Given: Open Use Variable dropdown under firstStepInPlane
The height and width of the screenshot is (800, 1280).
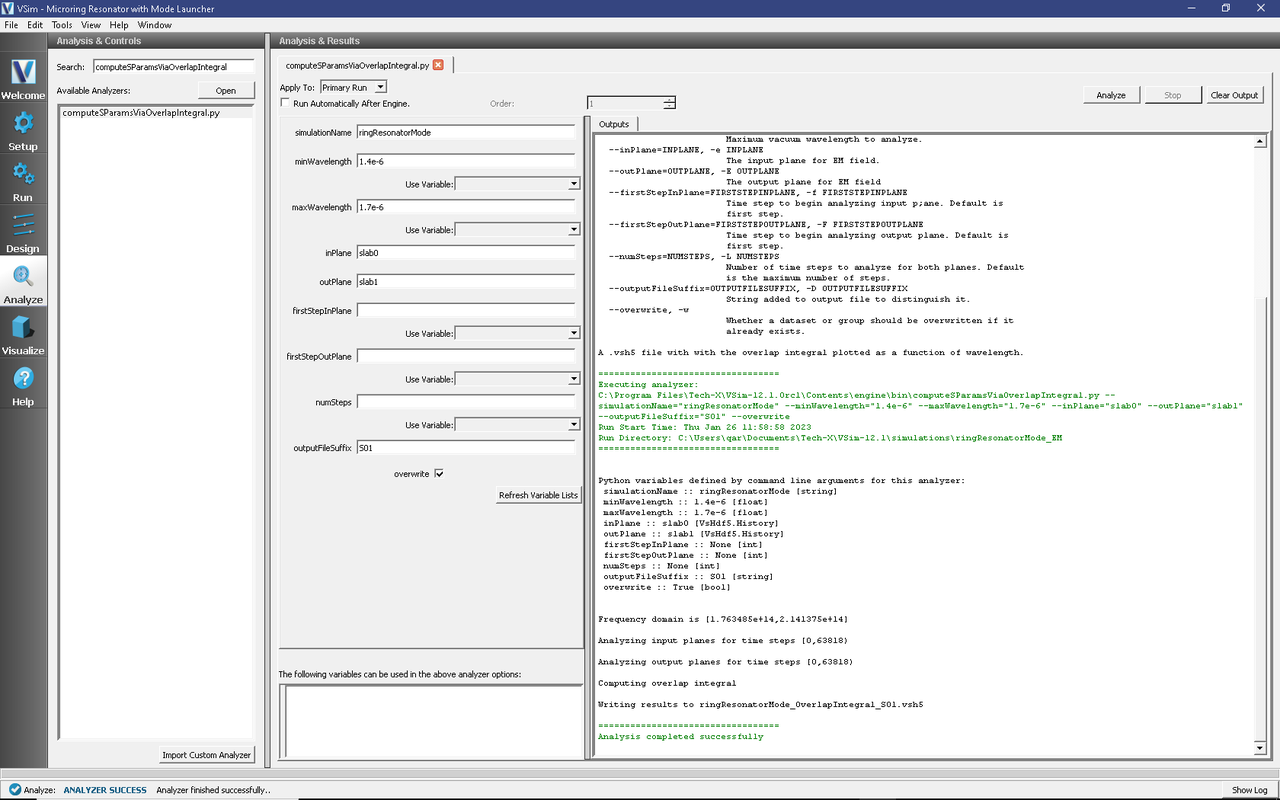Looking at the screenshot, I should coord(517,334).
